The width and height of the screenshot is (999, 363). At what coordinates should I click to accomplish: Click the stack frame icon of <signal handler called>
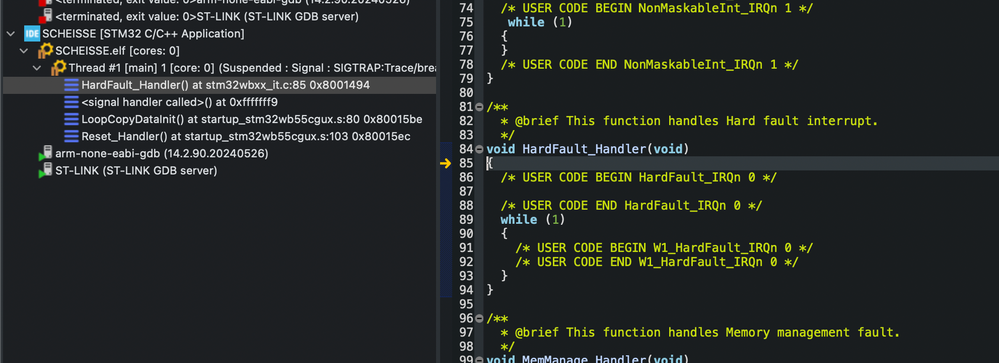pos(71,102)
